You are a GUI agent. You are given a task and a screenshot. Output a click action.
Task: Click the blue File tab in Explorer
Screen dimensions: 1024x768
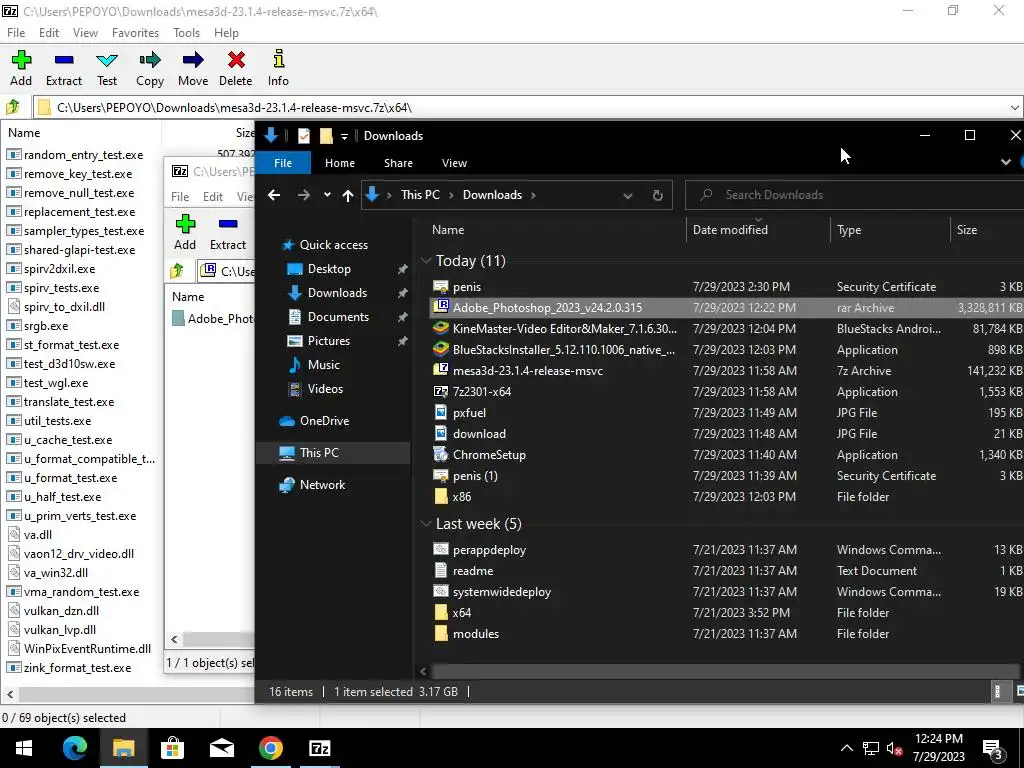coord(283,163)
